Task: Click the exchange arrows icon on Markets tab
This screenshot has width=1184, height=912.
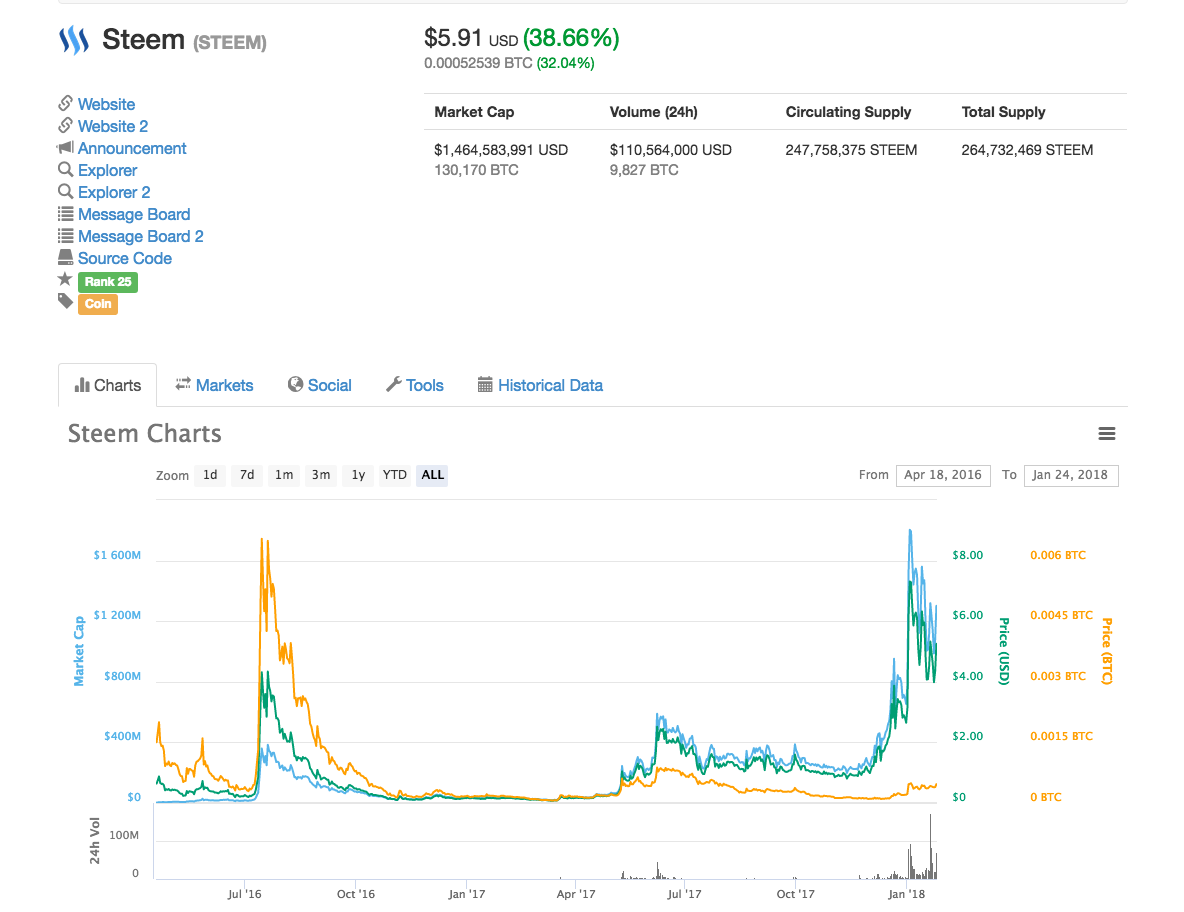Action: tap(183, 384)
